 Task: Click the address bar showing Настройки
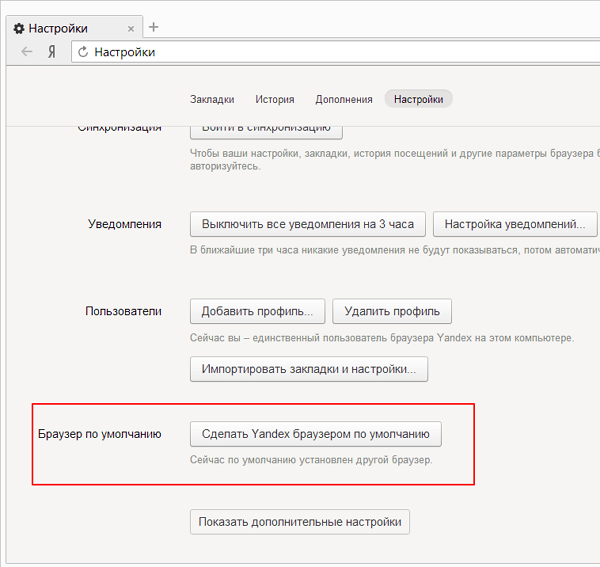click(336, 52)
